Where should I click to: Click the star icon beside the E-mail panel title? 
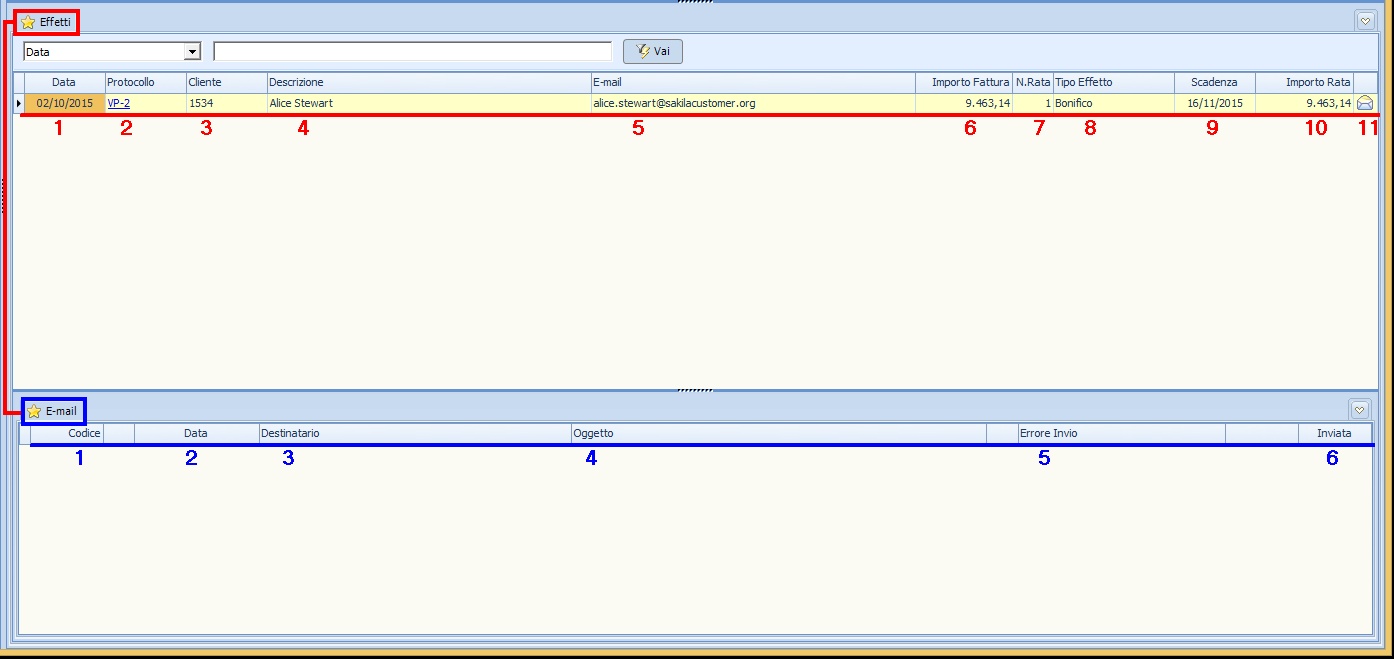coord(34,411)
